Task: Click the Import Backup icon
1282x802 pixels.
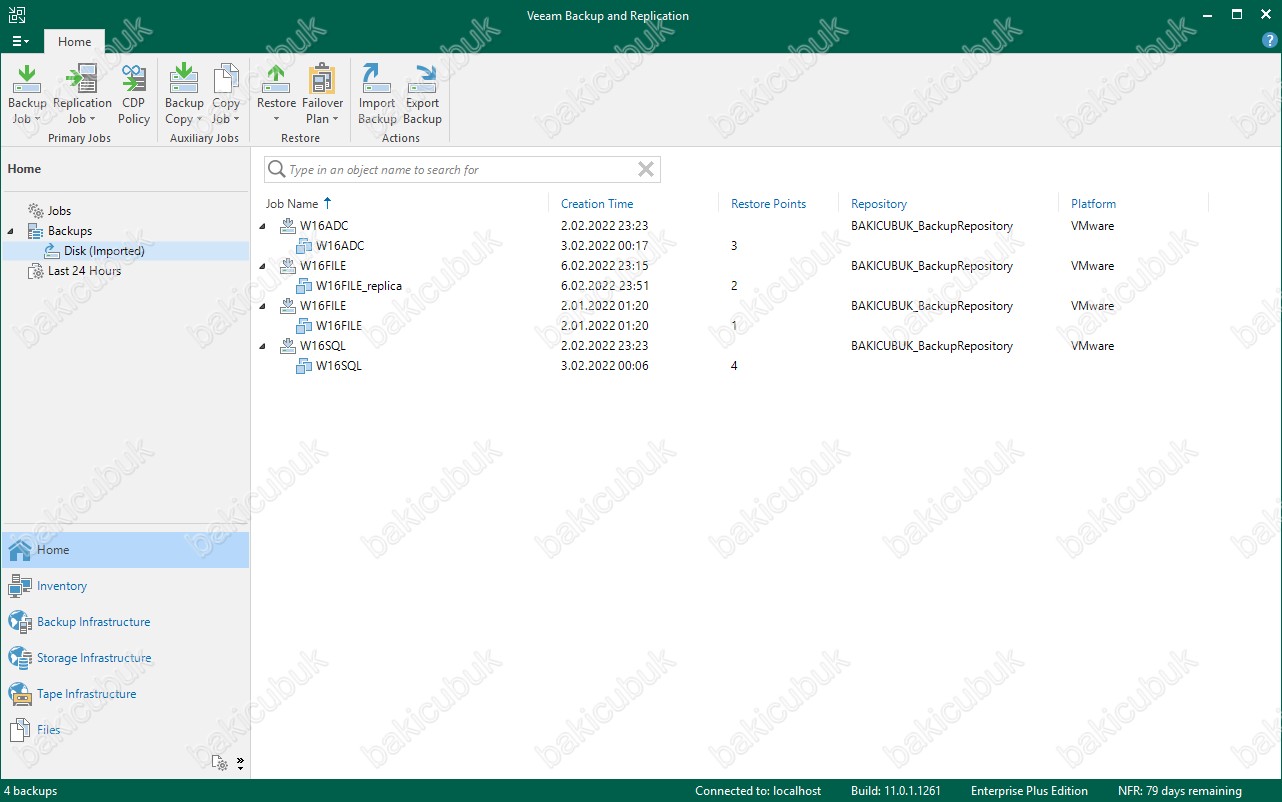Action: click(377, 78)
